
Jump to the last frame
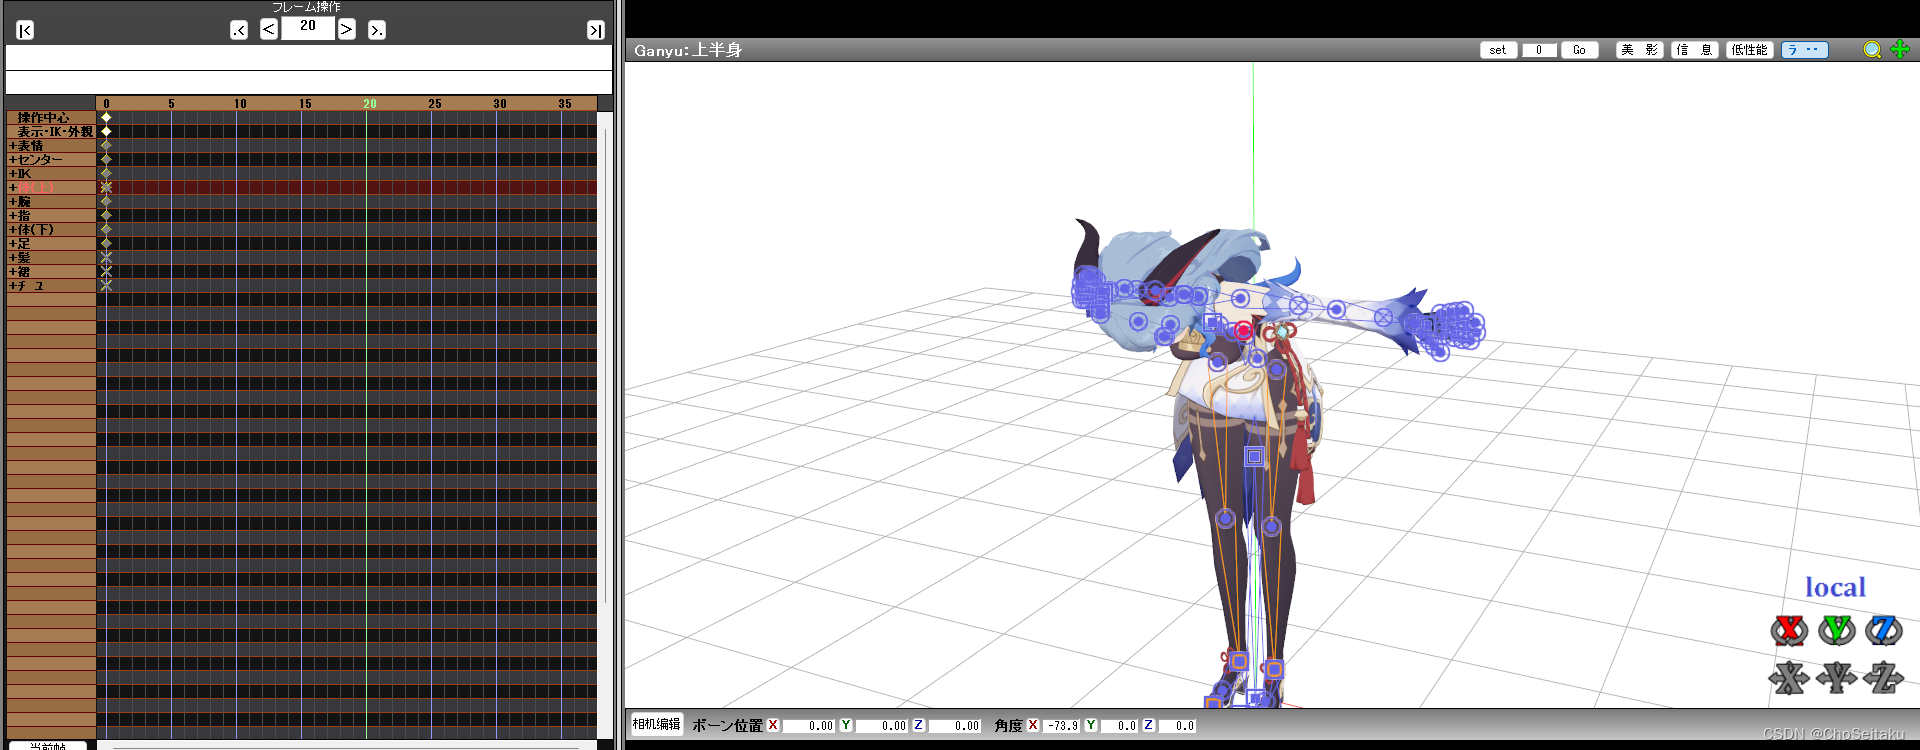point(595,30)
